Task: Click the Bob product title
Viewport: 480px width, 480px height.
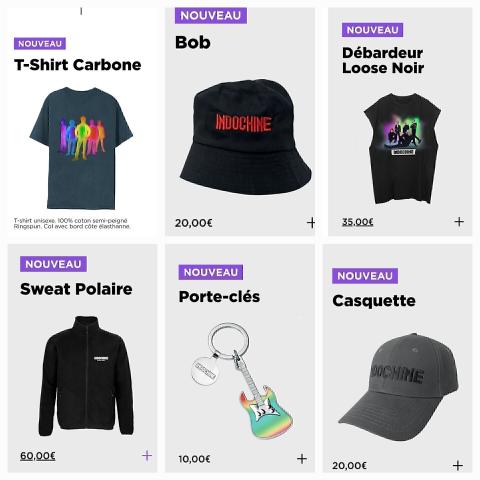Action: coord(193,43)
